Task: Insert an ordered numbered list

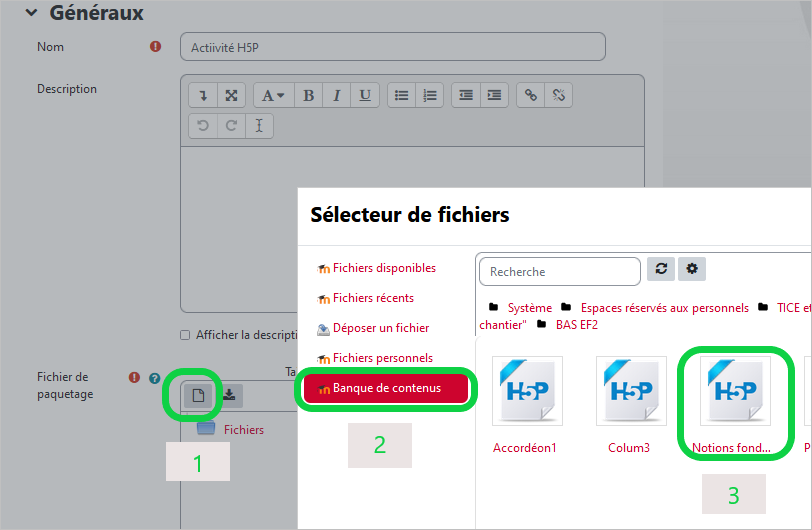Action: (x=430, y=95)
